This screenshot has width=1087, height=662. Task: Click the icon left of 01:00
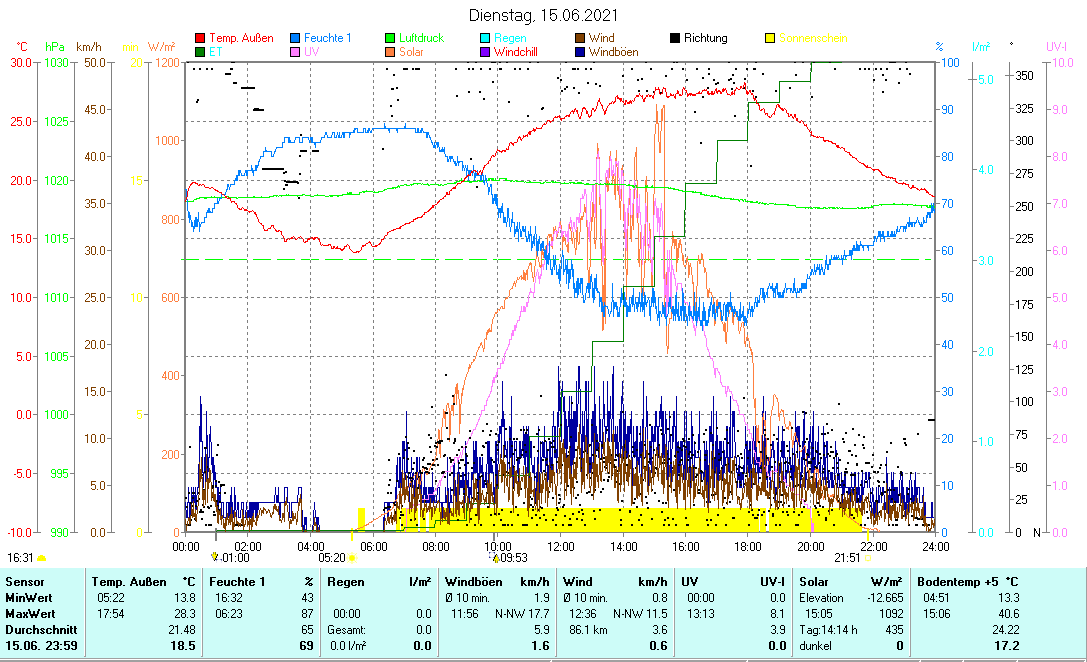pos(215,557)
